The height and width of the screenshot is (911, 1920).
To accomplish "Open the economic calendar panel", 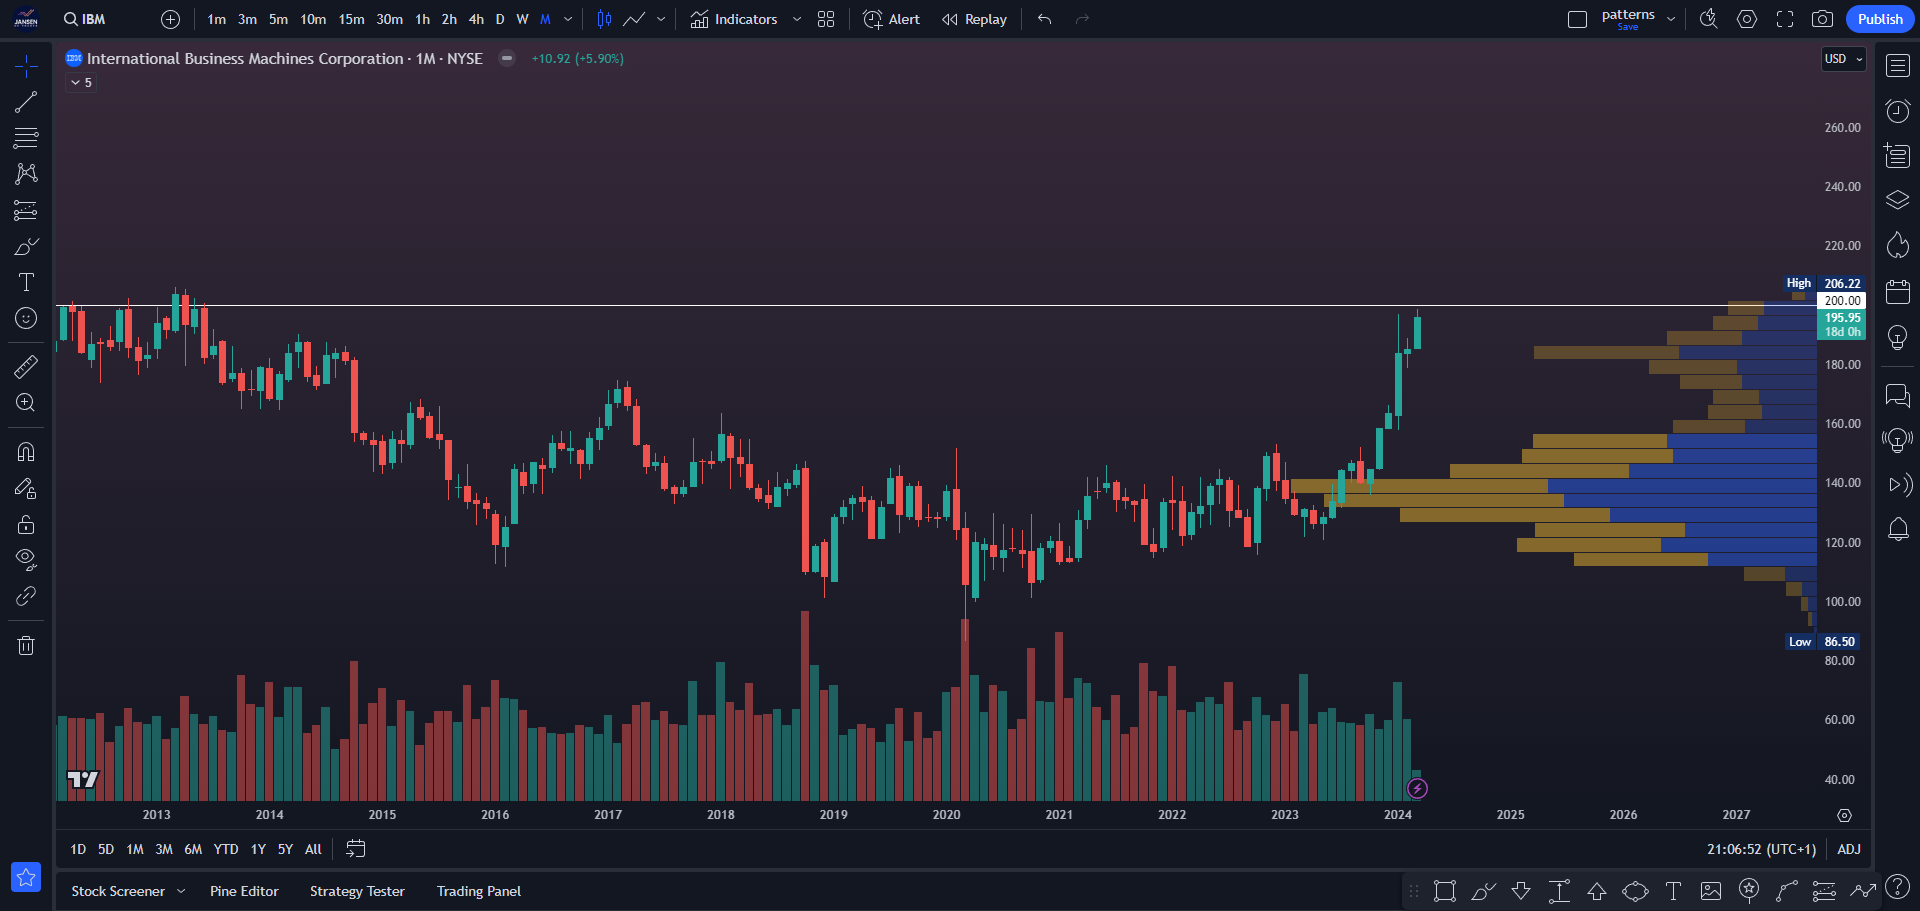I will pos(1897,291).
